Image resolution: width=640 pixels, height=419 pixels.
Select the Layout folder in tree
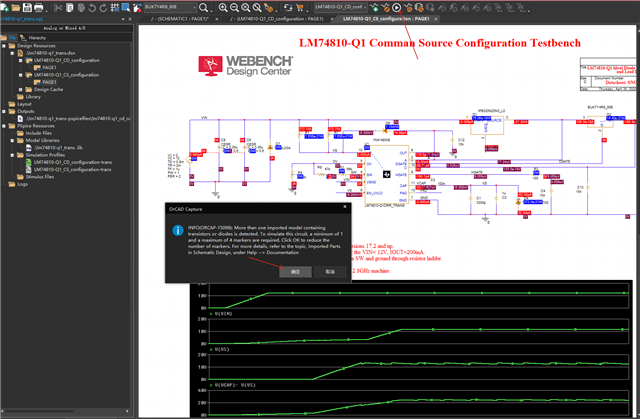coord(24,104)
